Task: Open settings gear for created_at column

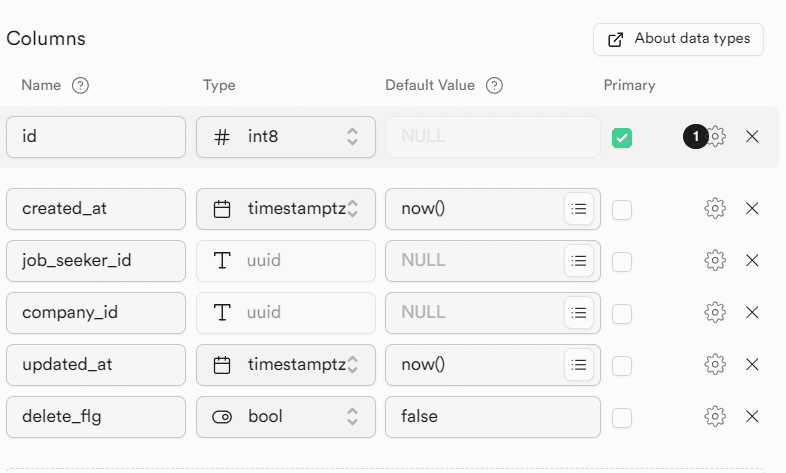Action: (x=714, y=209)
